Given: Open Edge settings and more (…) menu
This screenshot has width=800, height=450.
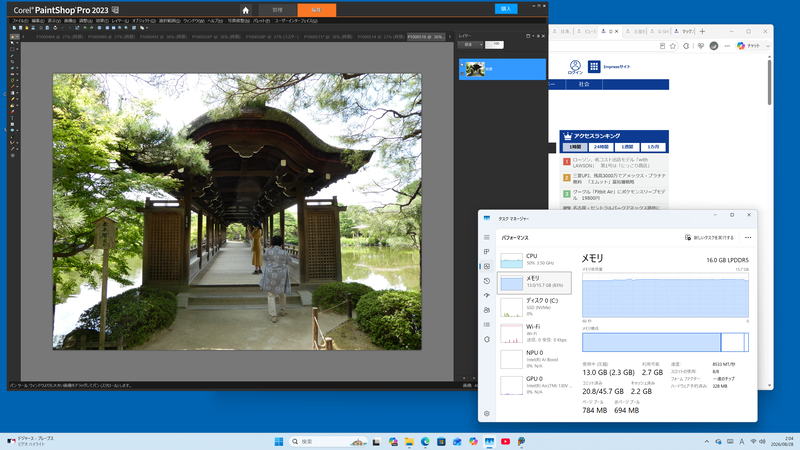Looking at the screenshot, I should (727, 46).
